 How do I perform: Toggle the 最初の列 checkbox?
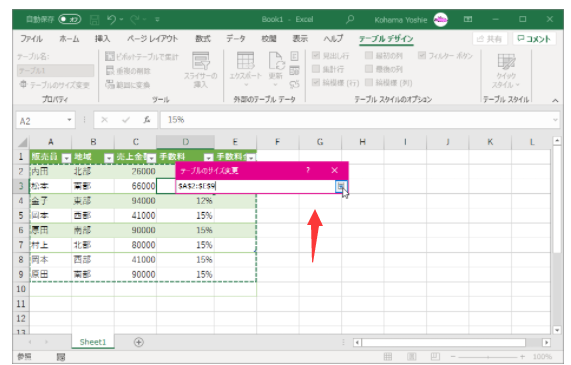369,55
